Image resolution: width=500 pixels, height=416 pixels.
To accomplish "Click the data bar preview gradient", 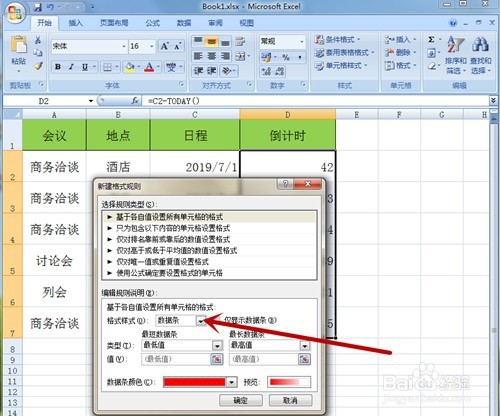I will click(289, 382).
